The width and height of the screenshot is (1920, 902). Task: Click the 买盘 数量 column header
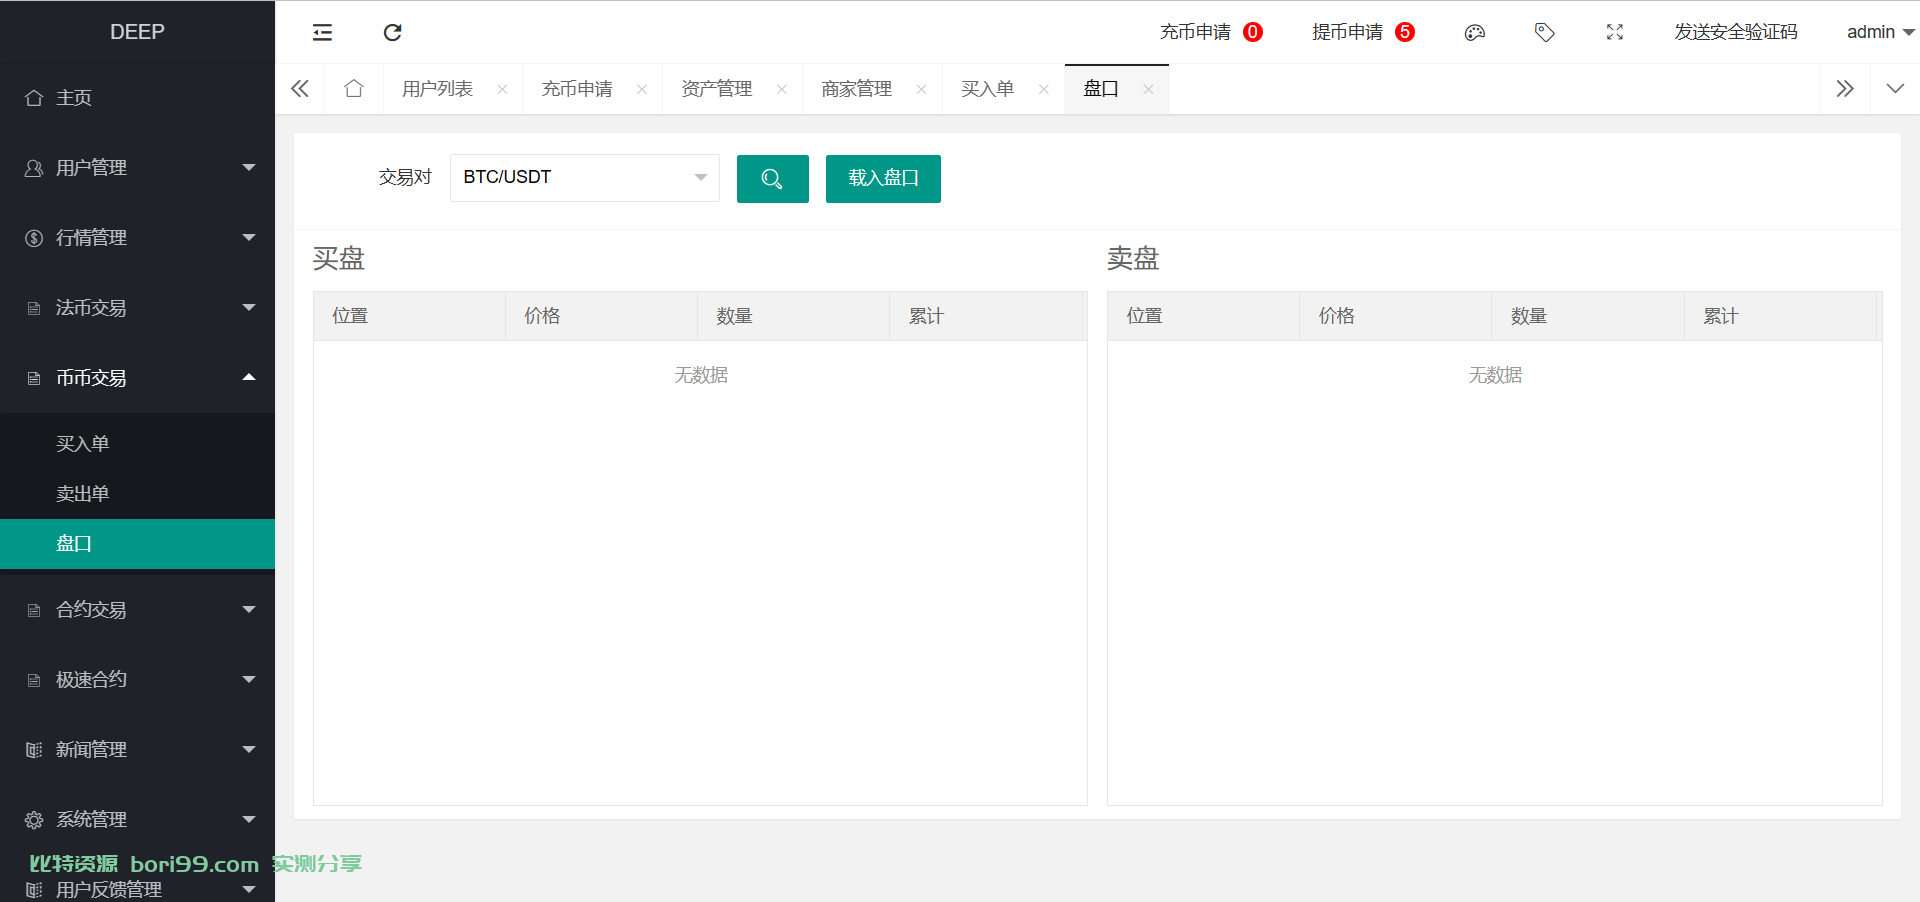pyautogui.click(x=793, y=316)
